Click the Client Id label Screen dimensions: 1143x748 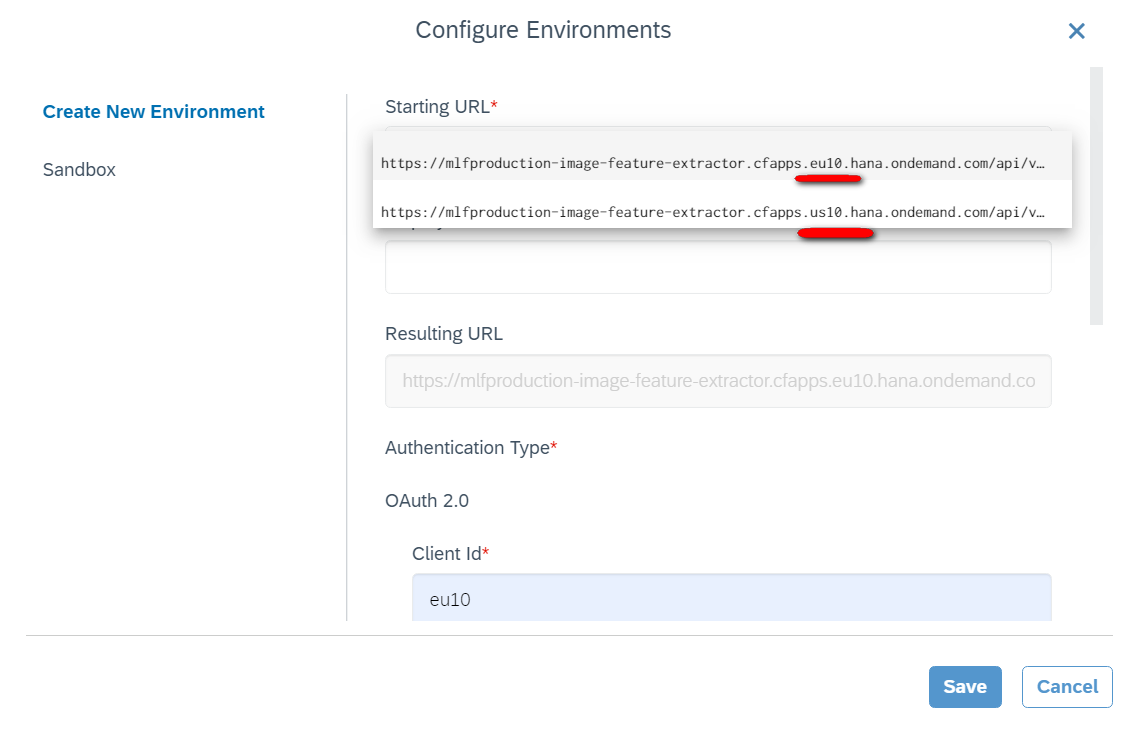446,553
